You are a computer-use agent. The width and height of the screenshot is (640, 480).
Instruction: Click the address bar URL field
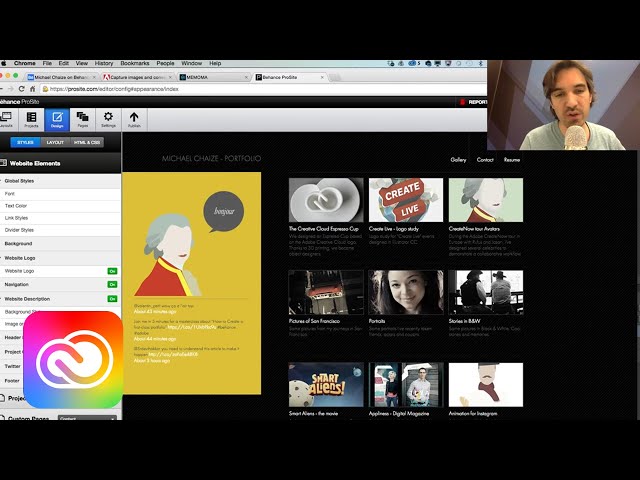coord(265,89)
